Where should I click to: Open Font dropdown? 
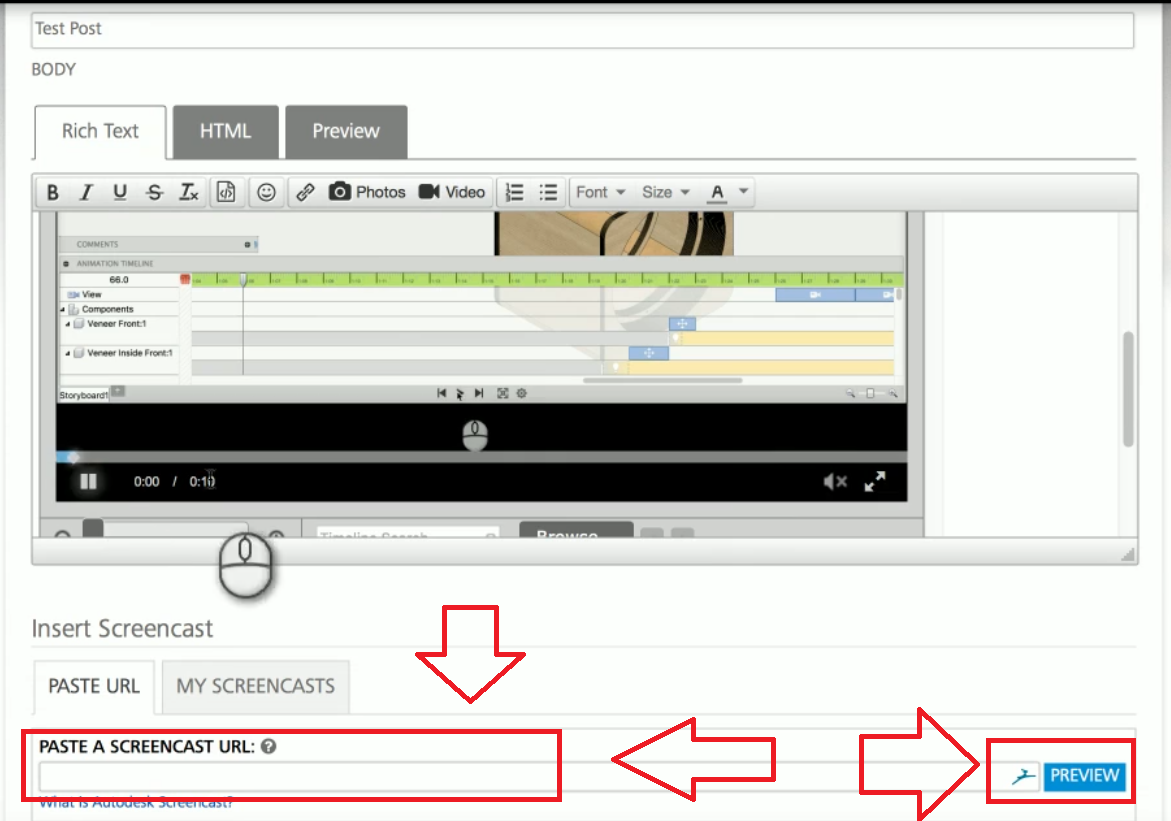(x=600, y=193)
